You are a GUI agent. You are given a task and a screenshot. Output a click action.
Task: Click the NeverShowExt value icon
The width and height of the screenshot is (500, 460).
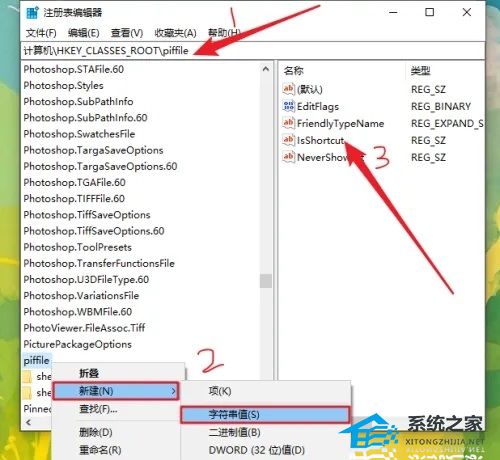[288, 157]
